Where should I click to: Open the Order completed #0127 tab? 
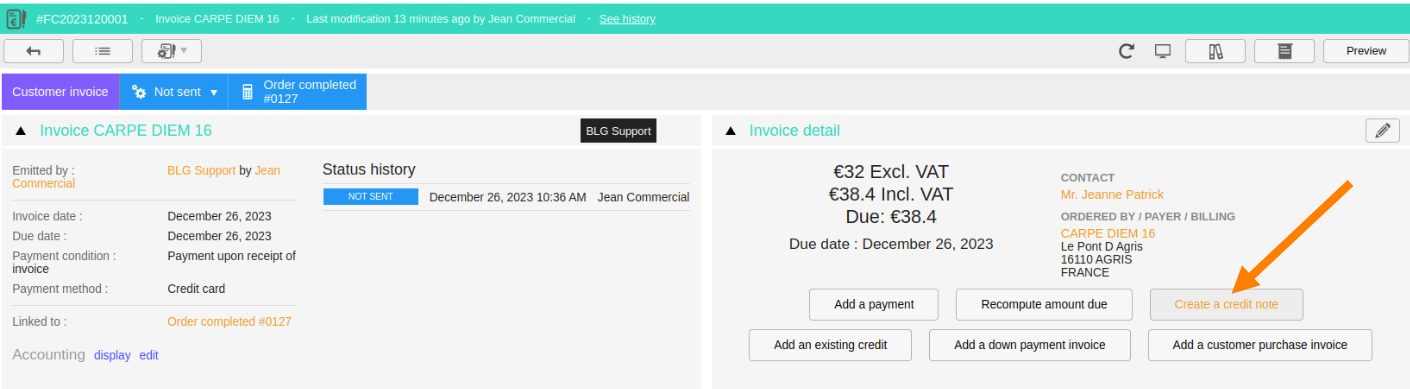coord(298,92)
